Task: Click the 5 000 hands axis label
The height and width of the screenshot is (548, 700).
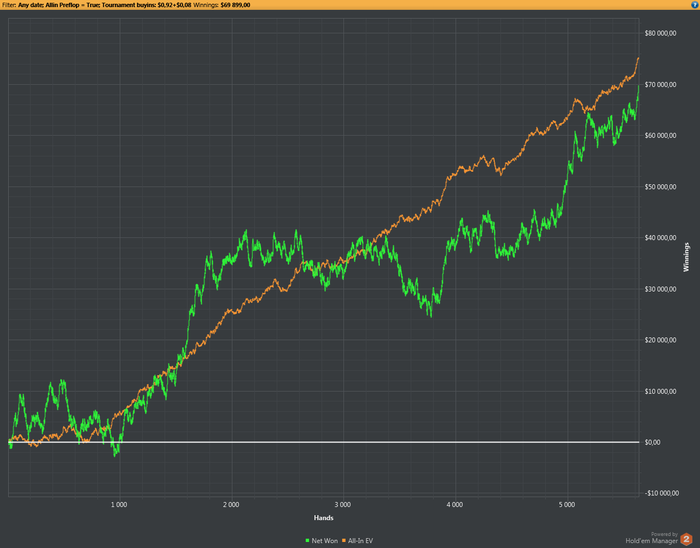Action: 567,505
